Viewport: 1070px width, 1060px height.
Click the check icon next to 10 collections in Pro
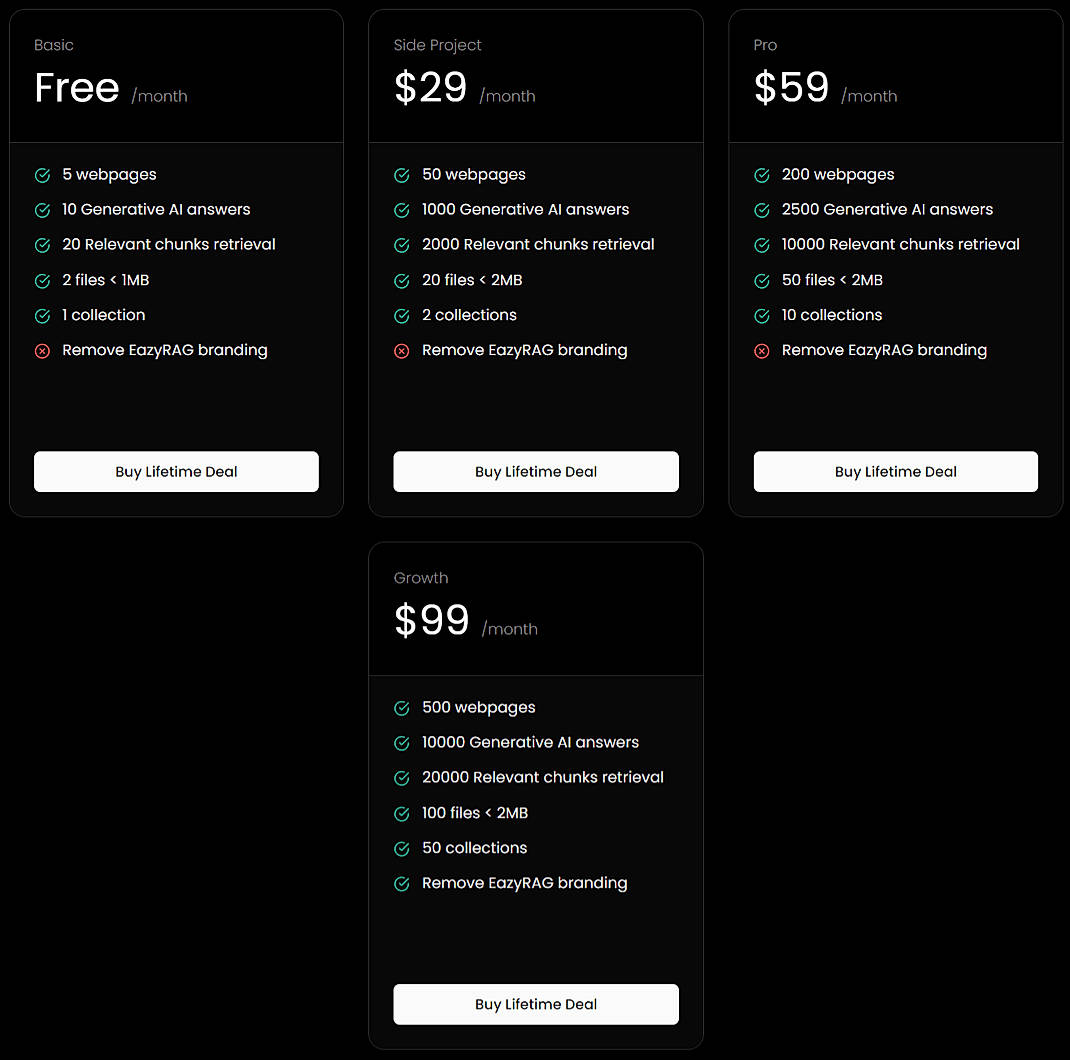pos(761,315)
